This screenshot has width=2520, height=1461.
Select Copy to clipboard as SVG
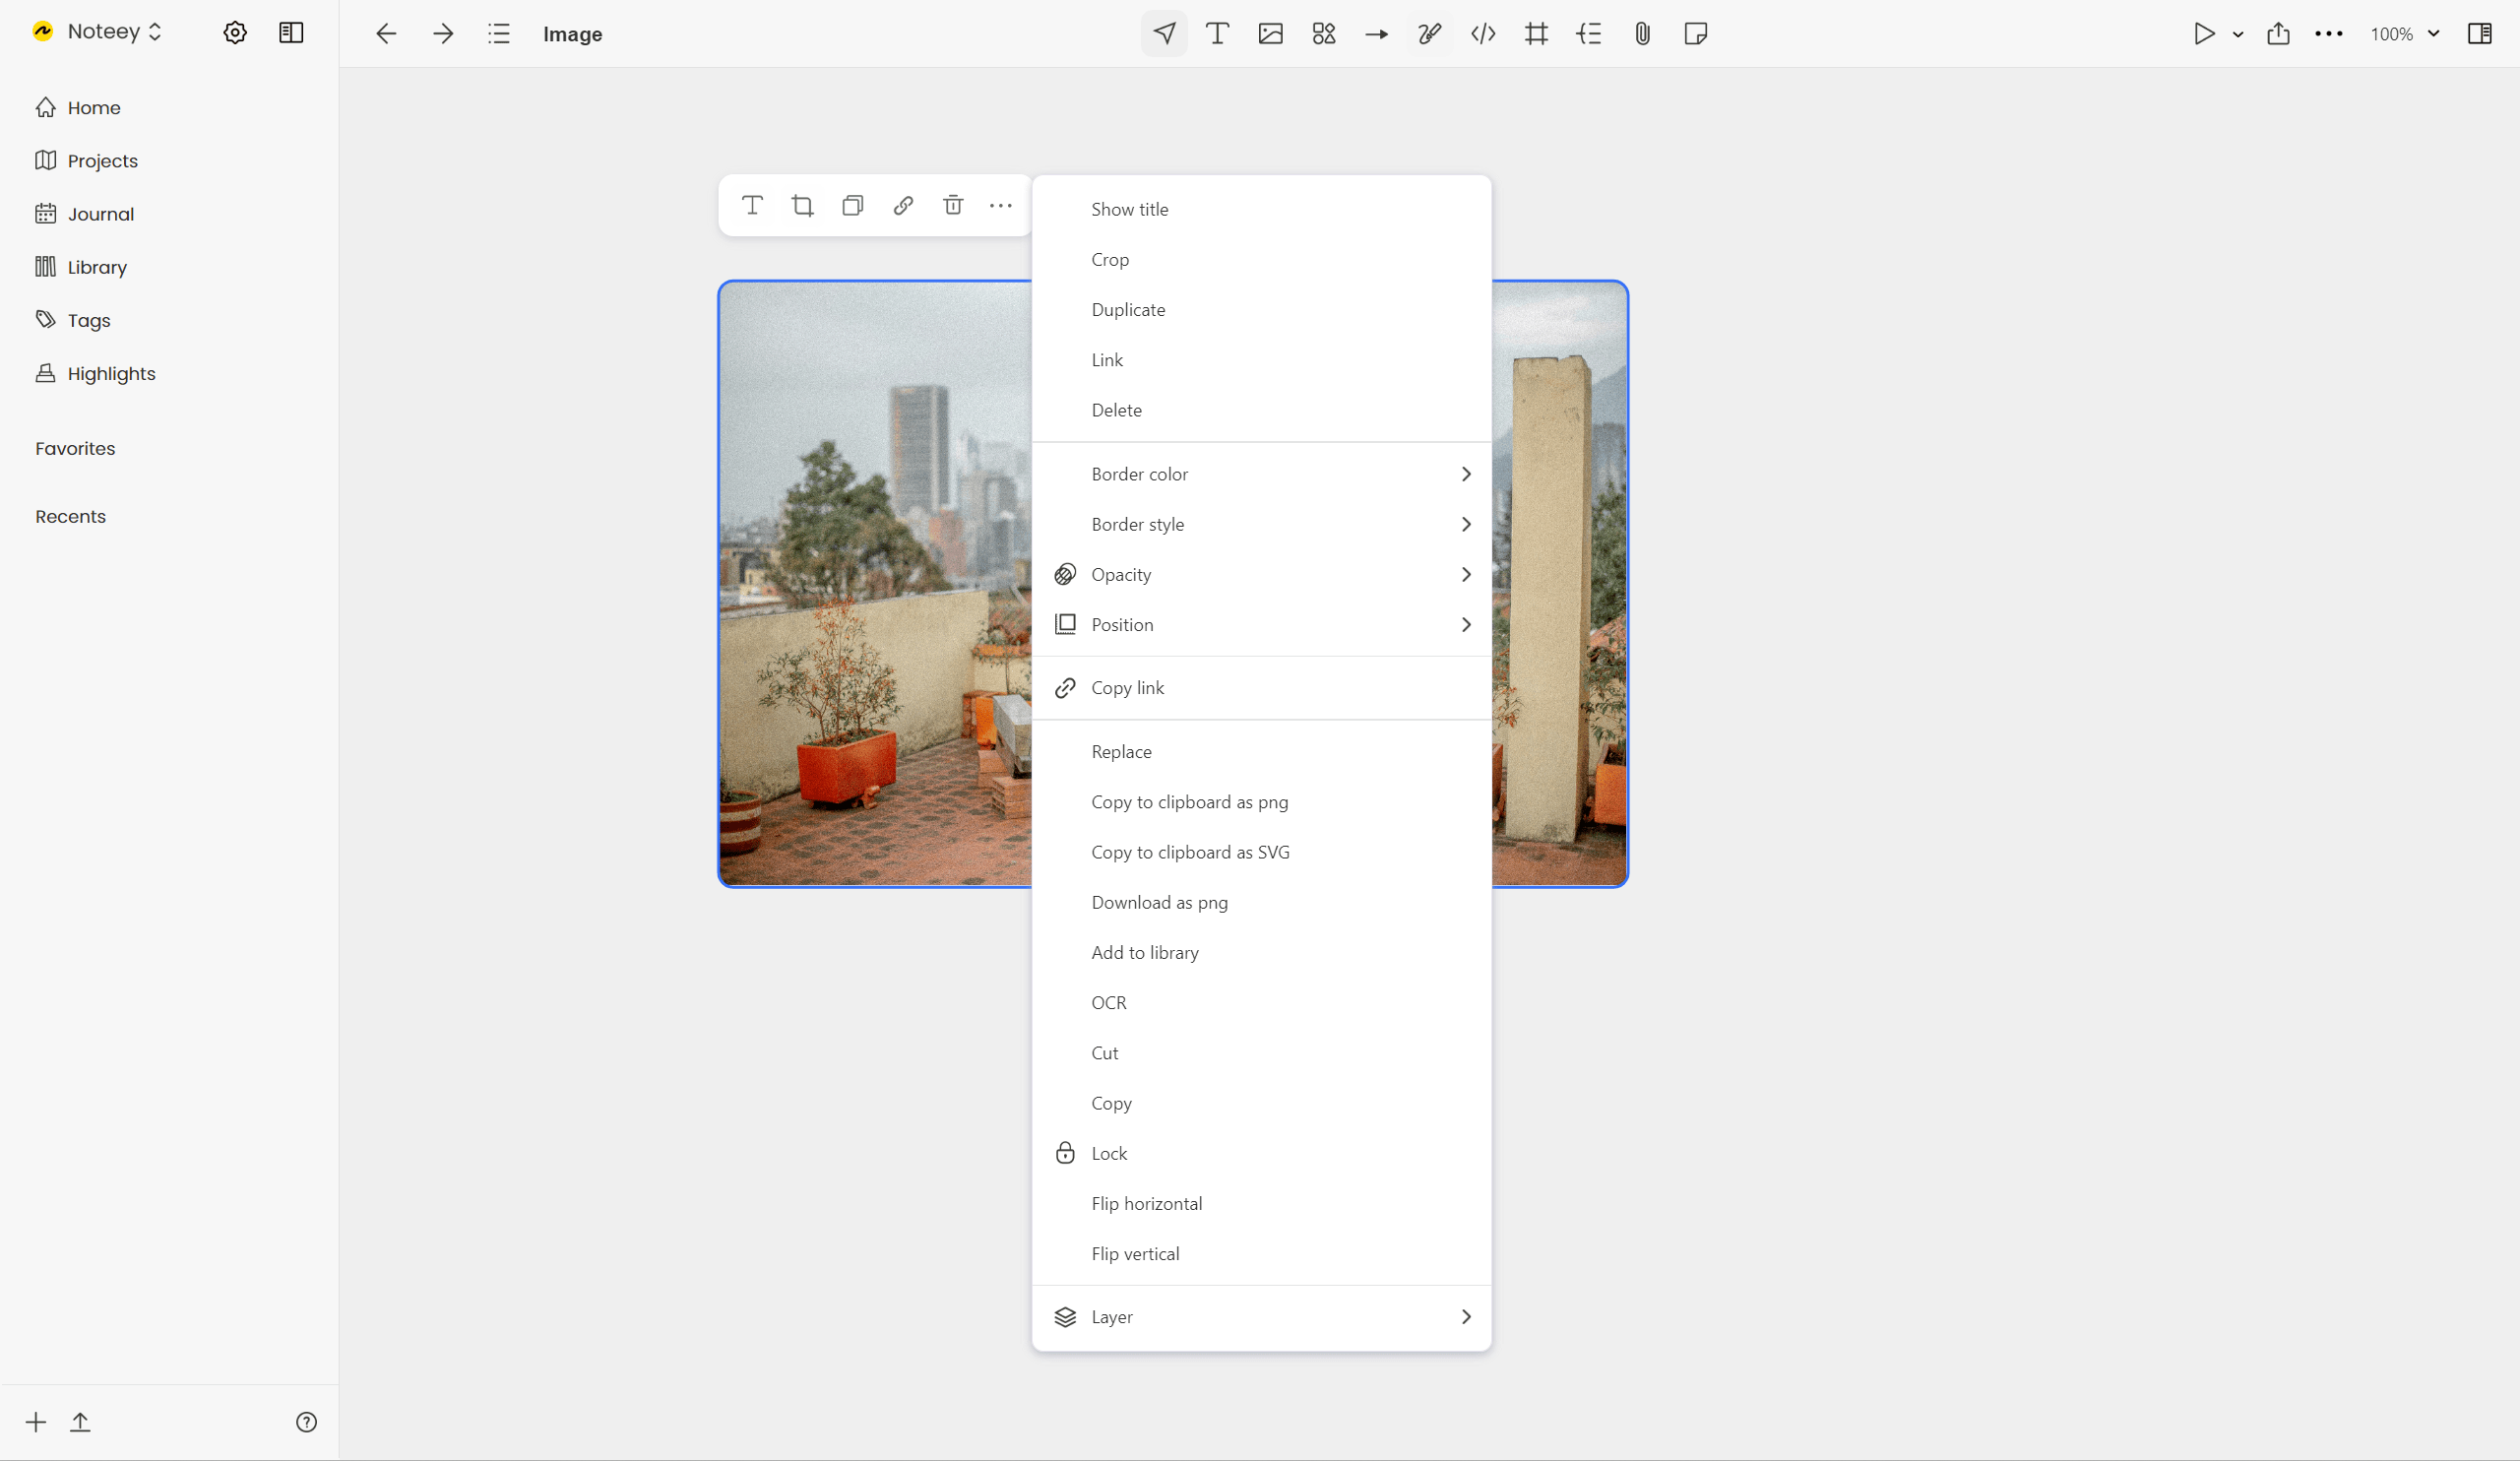click(x=1261, y=852)
